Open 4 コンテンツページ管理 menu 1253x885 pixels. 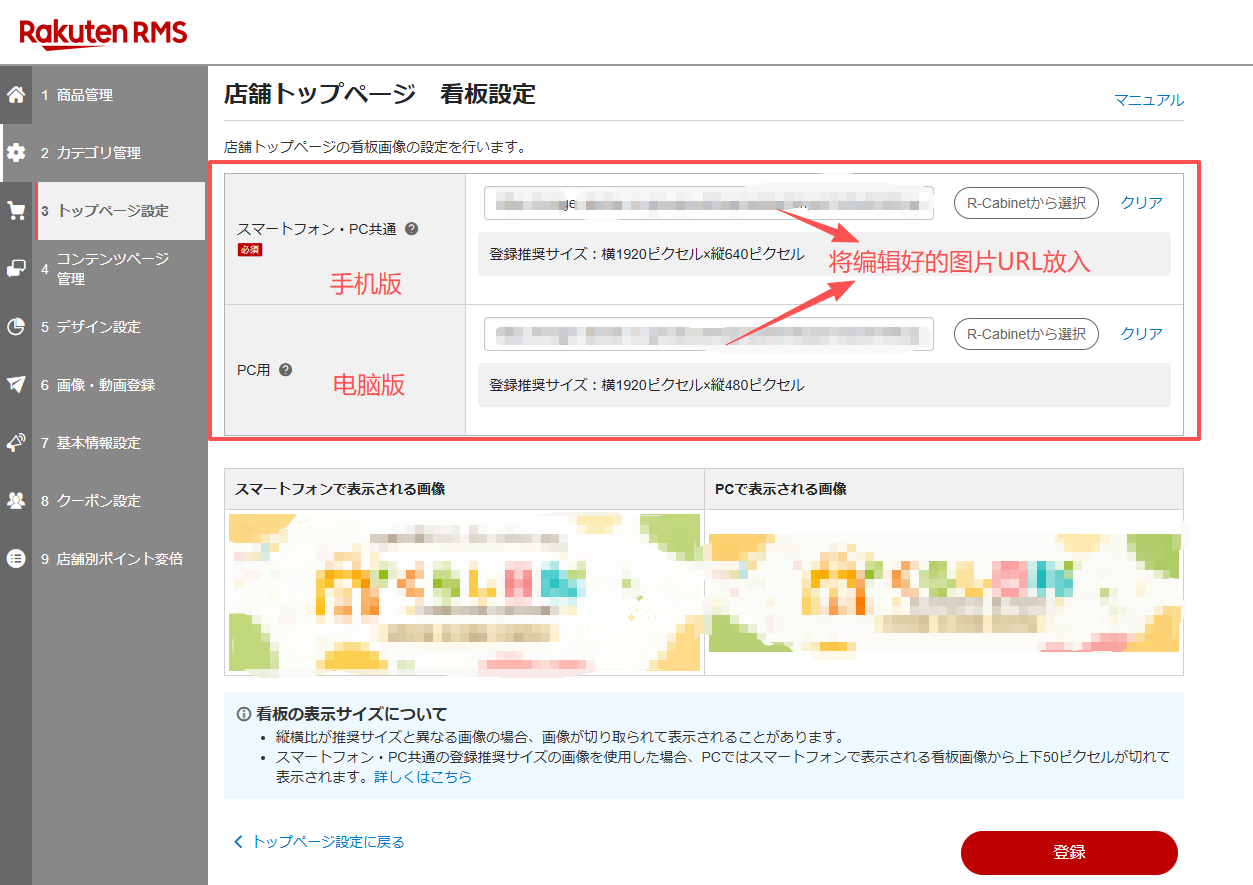point(119,269)
